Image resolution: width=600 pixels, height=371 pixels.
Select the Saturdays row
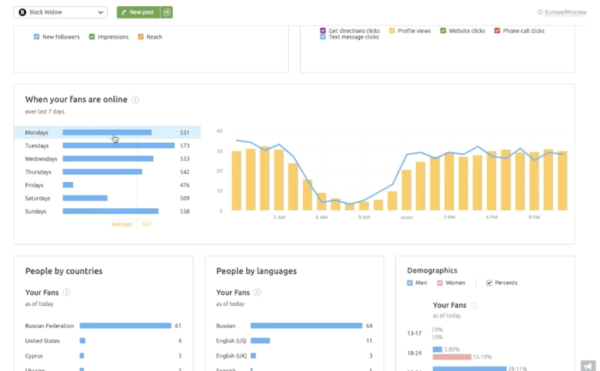[x=107, y=198]
